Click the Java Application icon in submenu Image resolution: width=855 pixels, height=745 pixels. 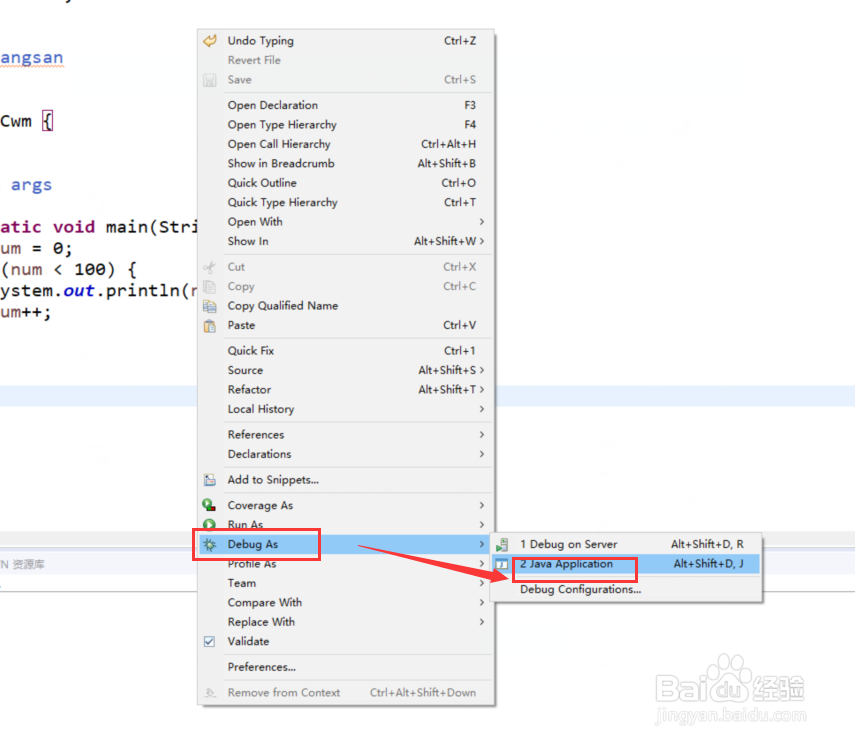[502, 564]
